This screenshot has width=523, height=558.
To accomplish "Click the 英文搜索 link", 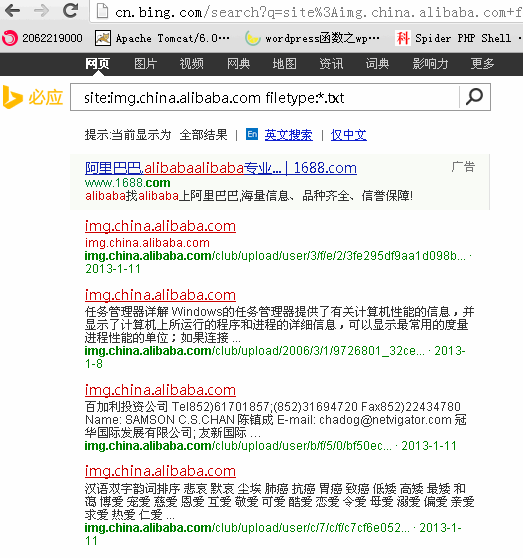I will 289,135.
